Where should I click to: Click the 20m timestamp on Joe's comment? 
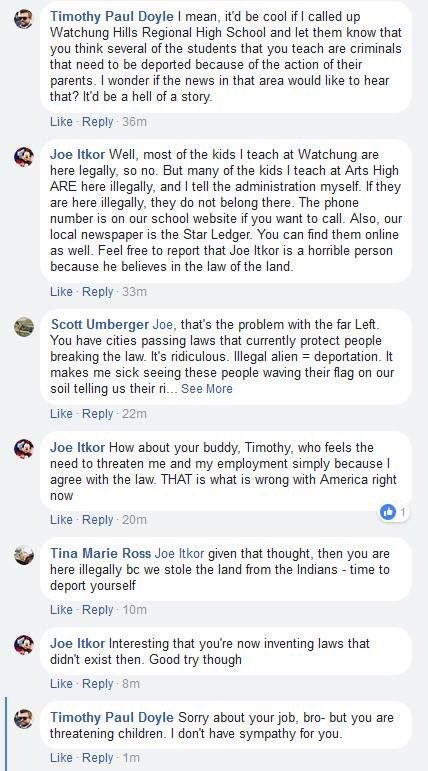click(134, 520)
